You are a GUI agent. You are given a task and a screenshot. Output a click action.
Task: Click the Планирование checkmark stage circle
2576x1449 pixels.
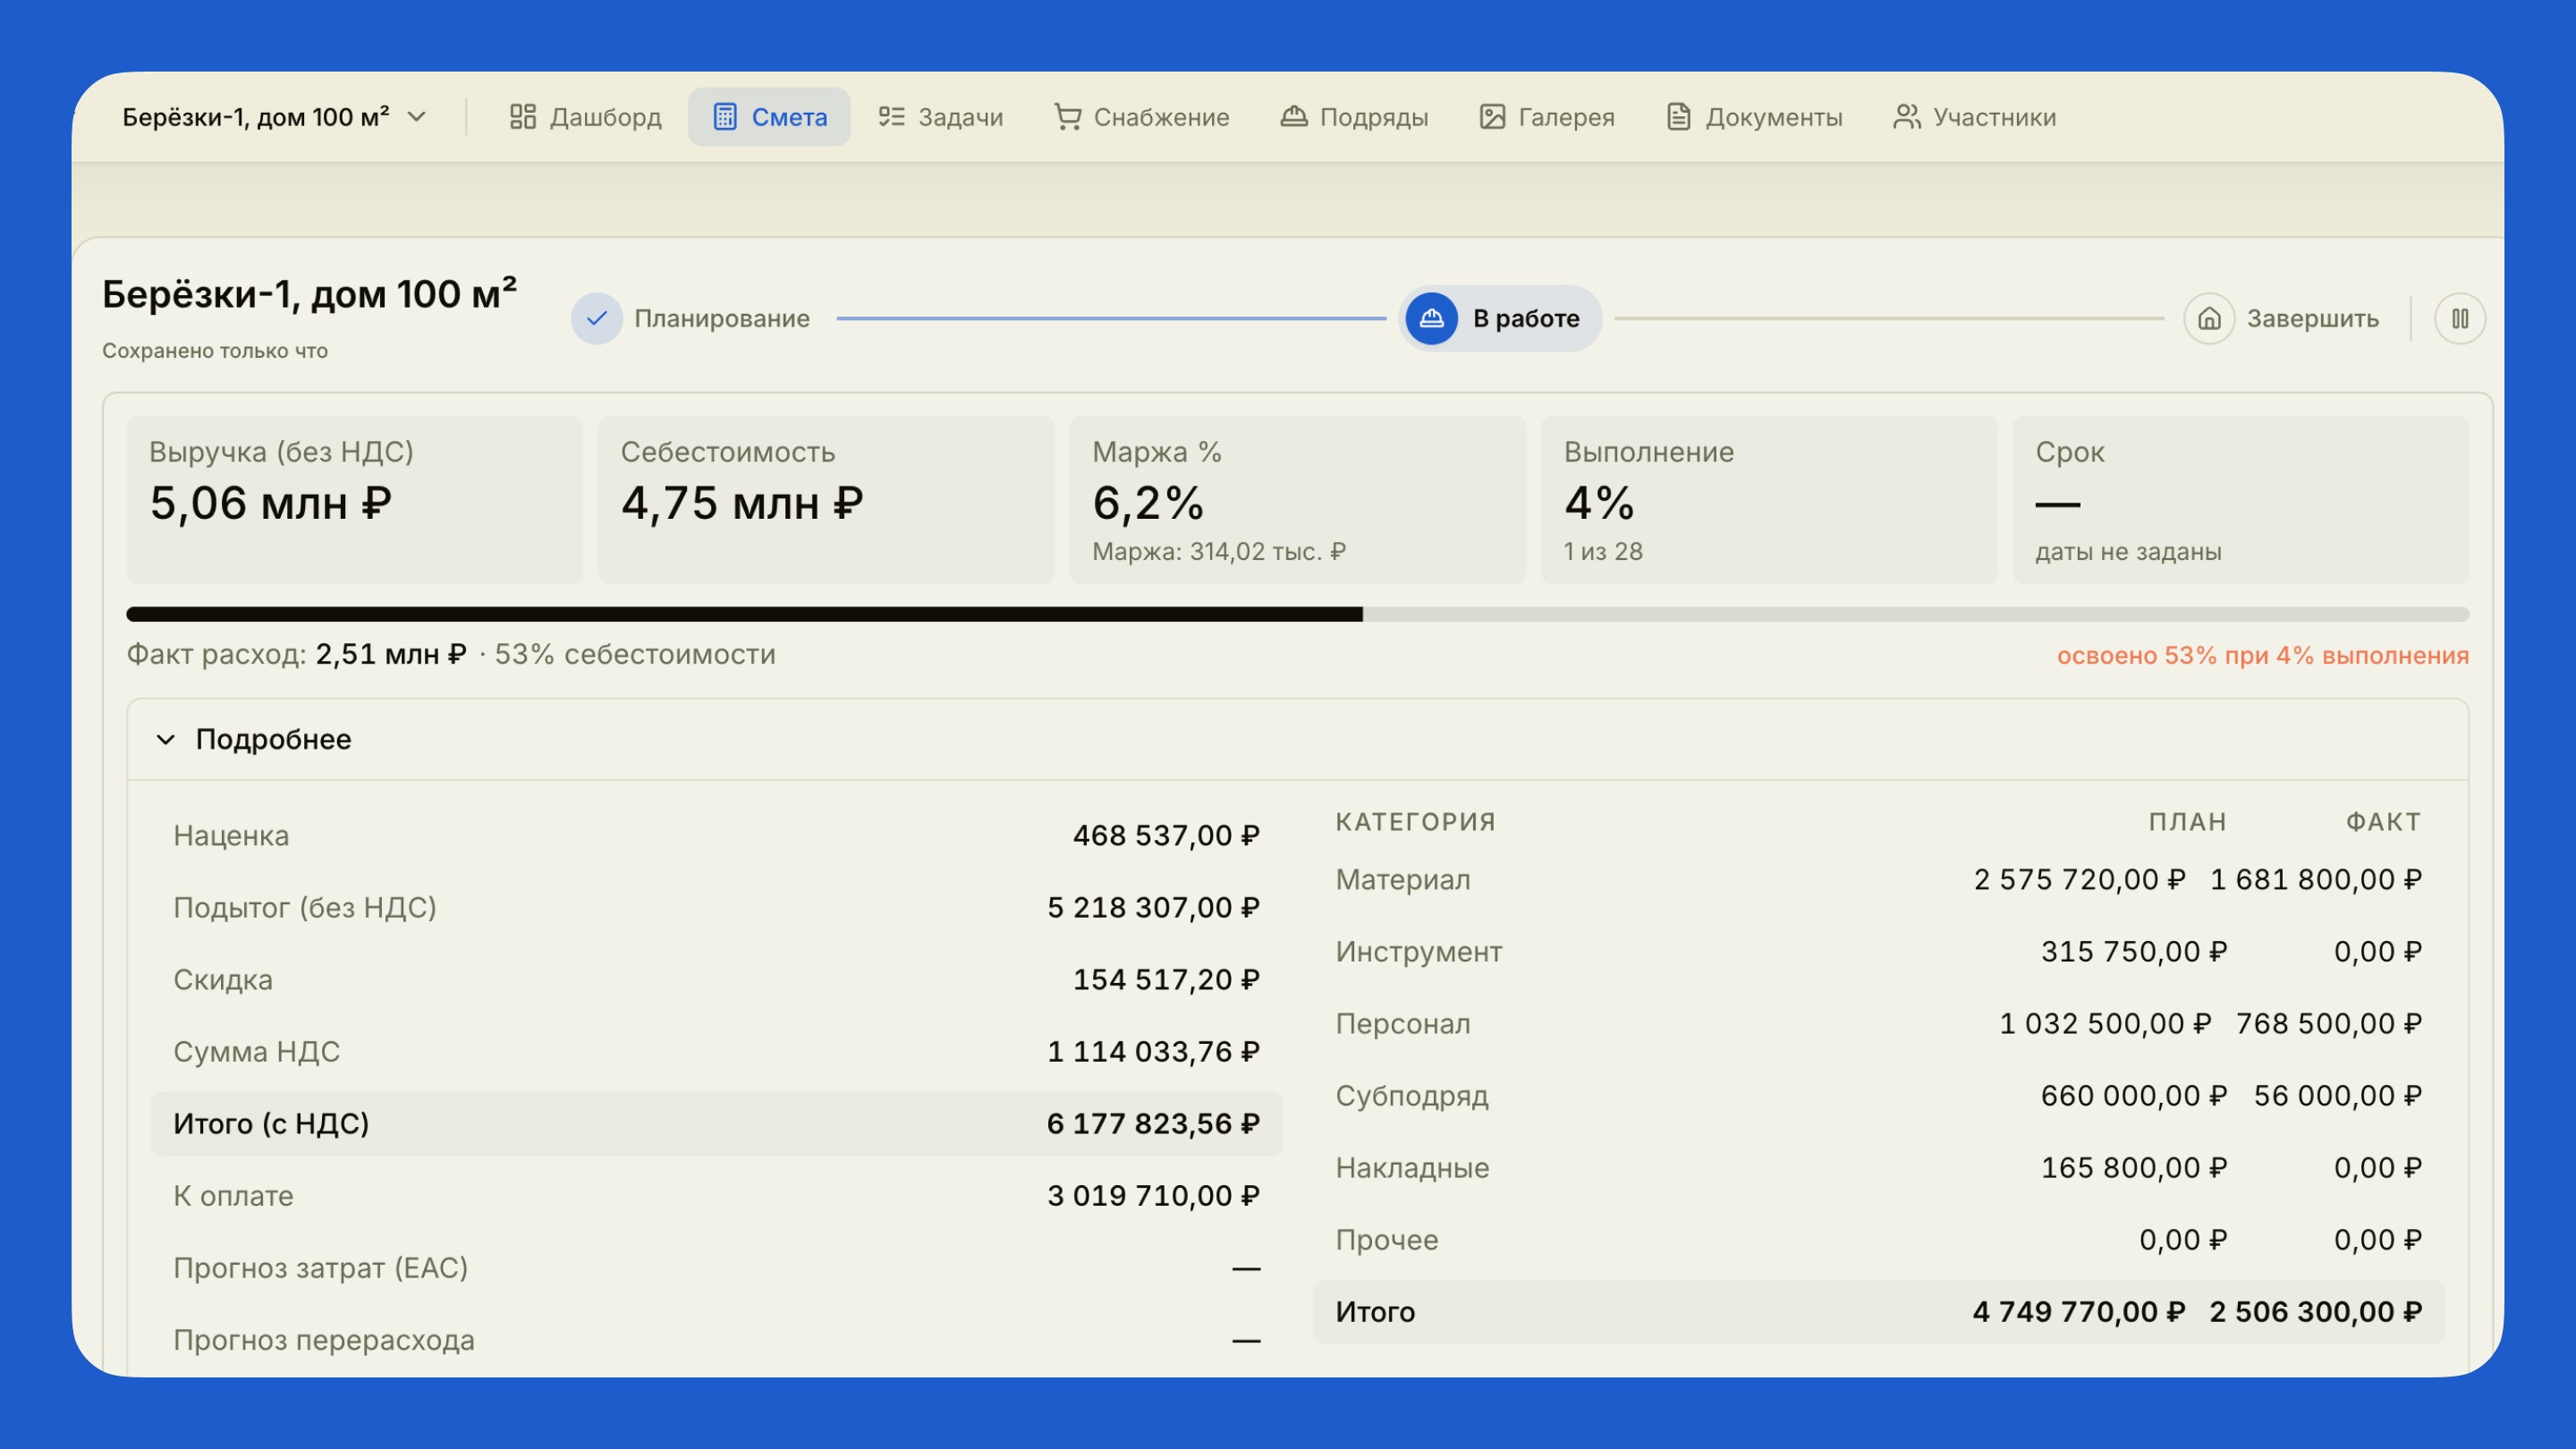597,319
